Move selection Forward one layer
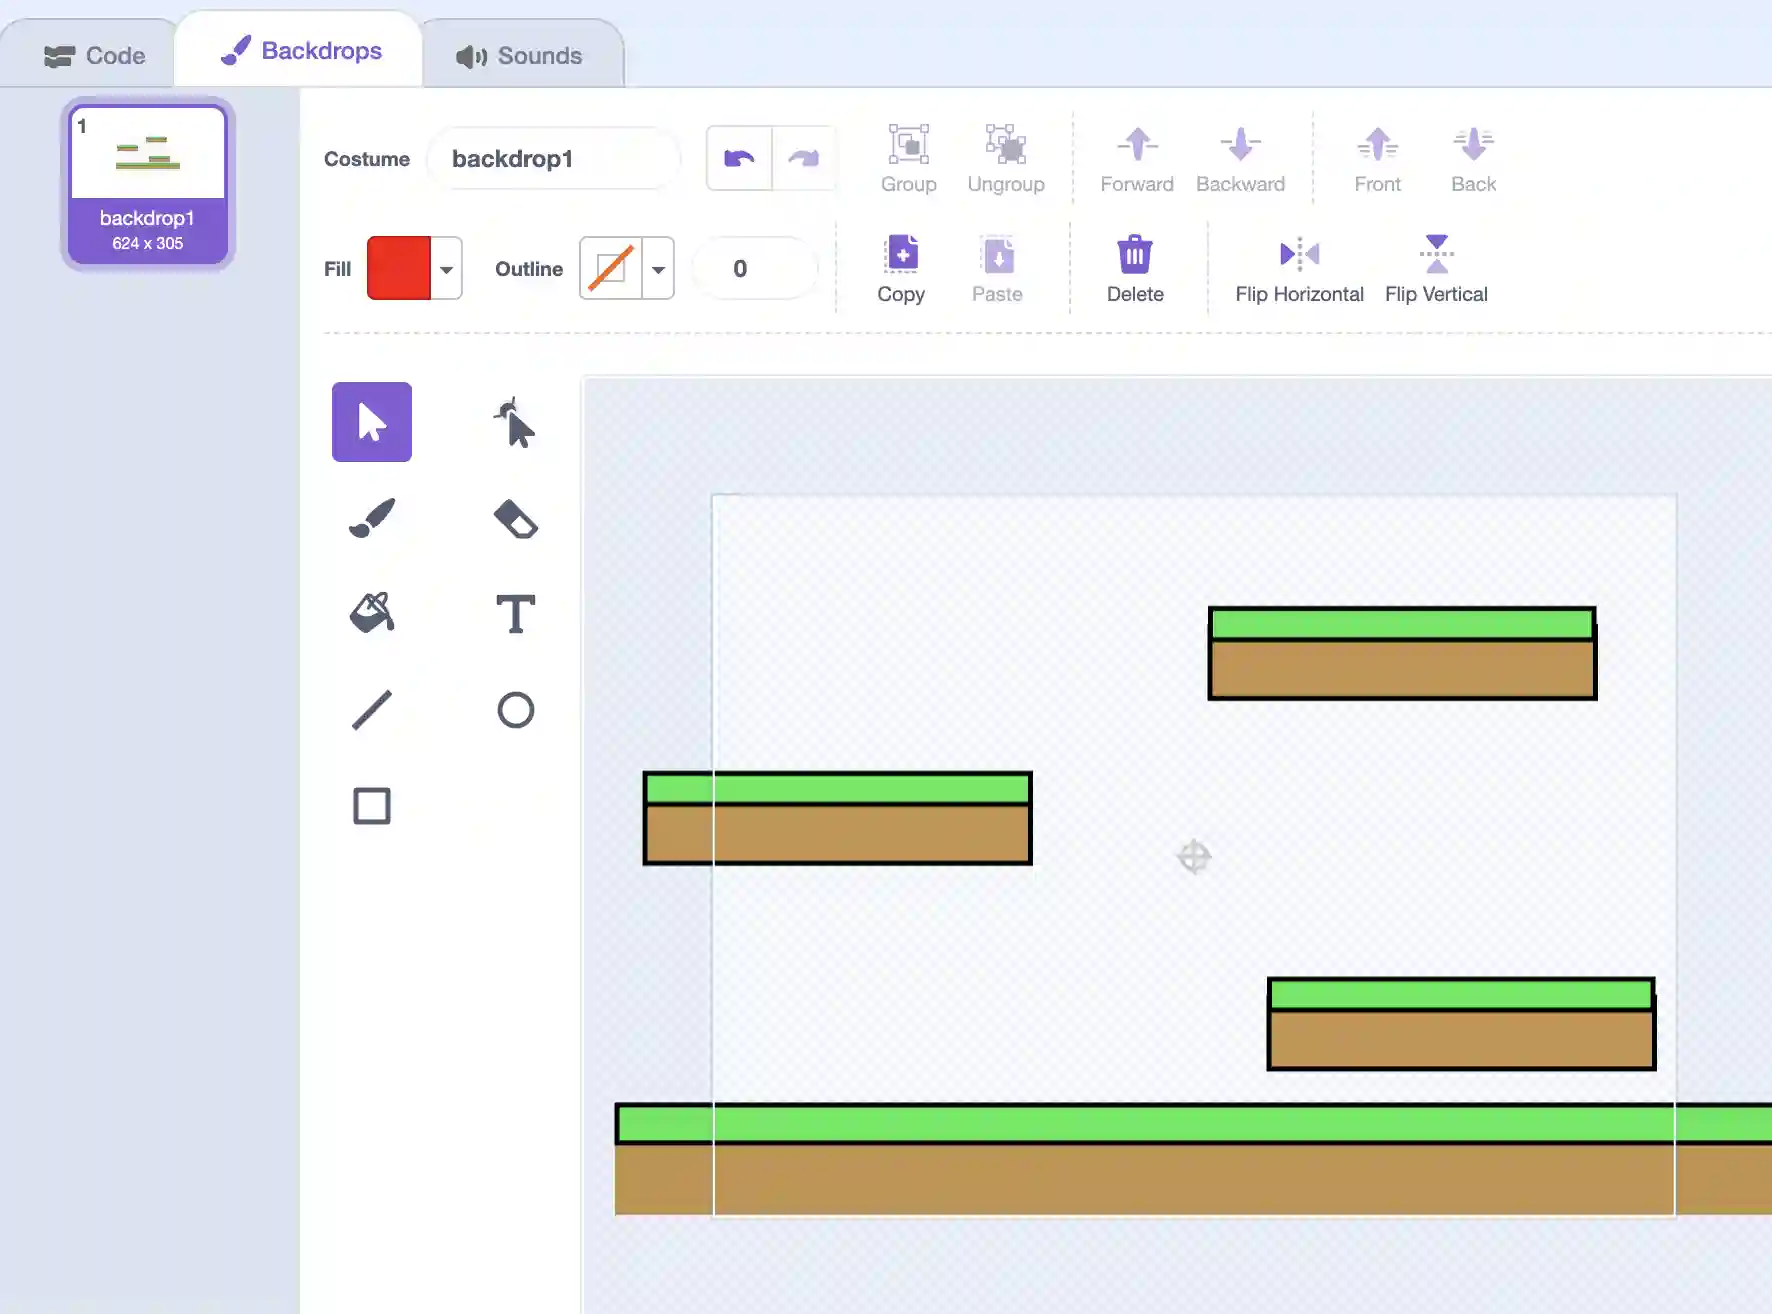Viewport: 1772px width, 1314px height. tap(1137, 159)
